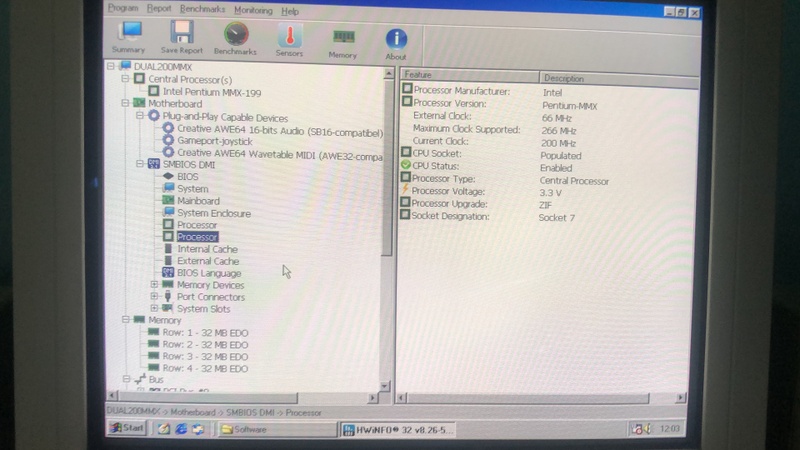Click the Feature column header

coord(470,75)
